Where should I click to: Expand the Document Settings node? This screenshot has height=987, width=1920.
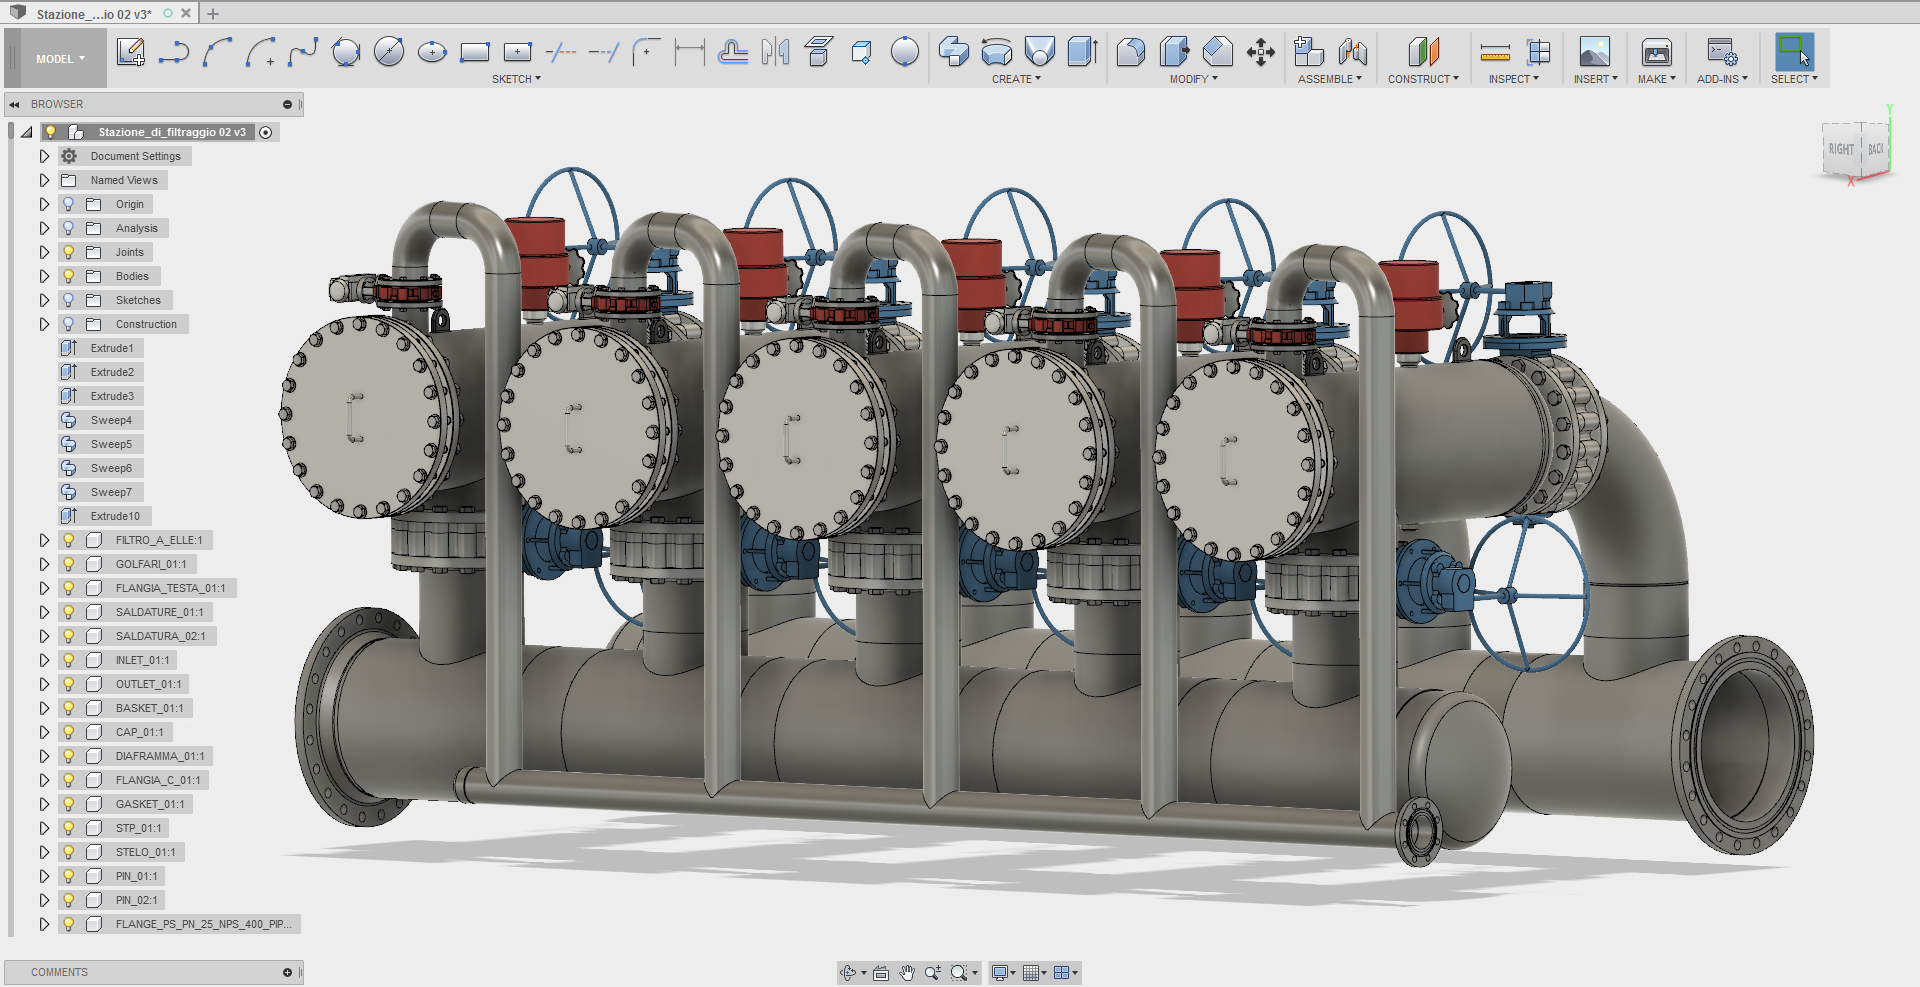[44, 156]
